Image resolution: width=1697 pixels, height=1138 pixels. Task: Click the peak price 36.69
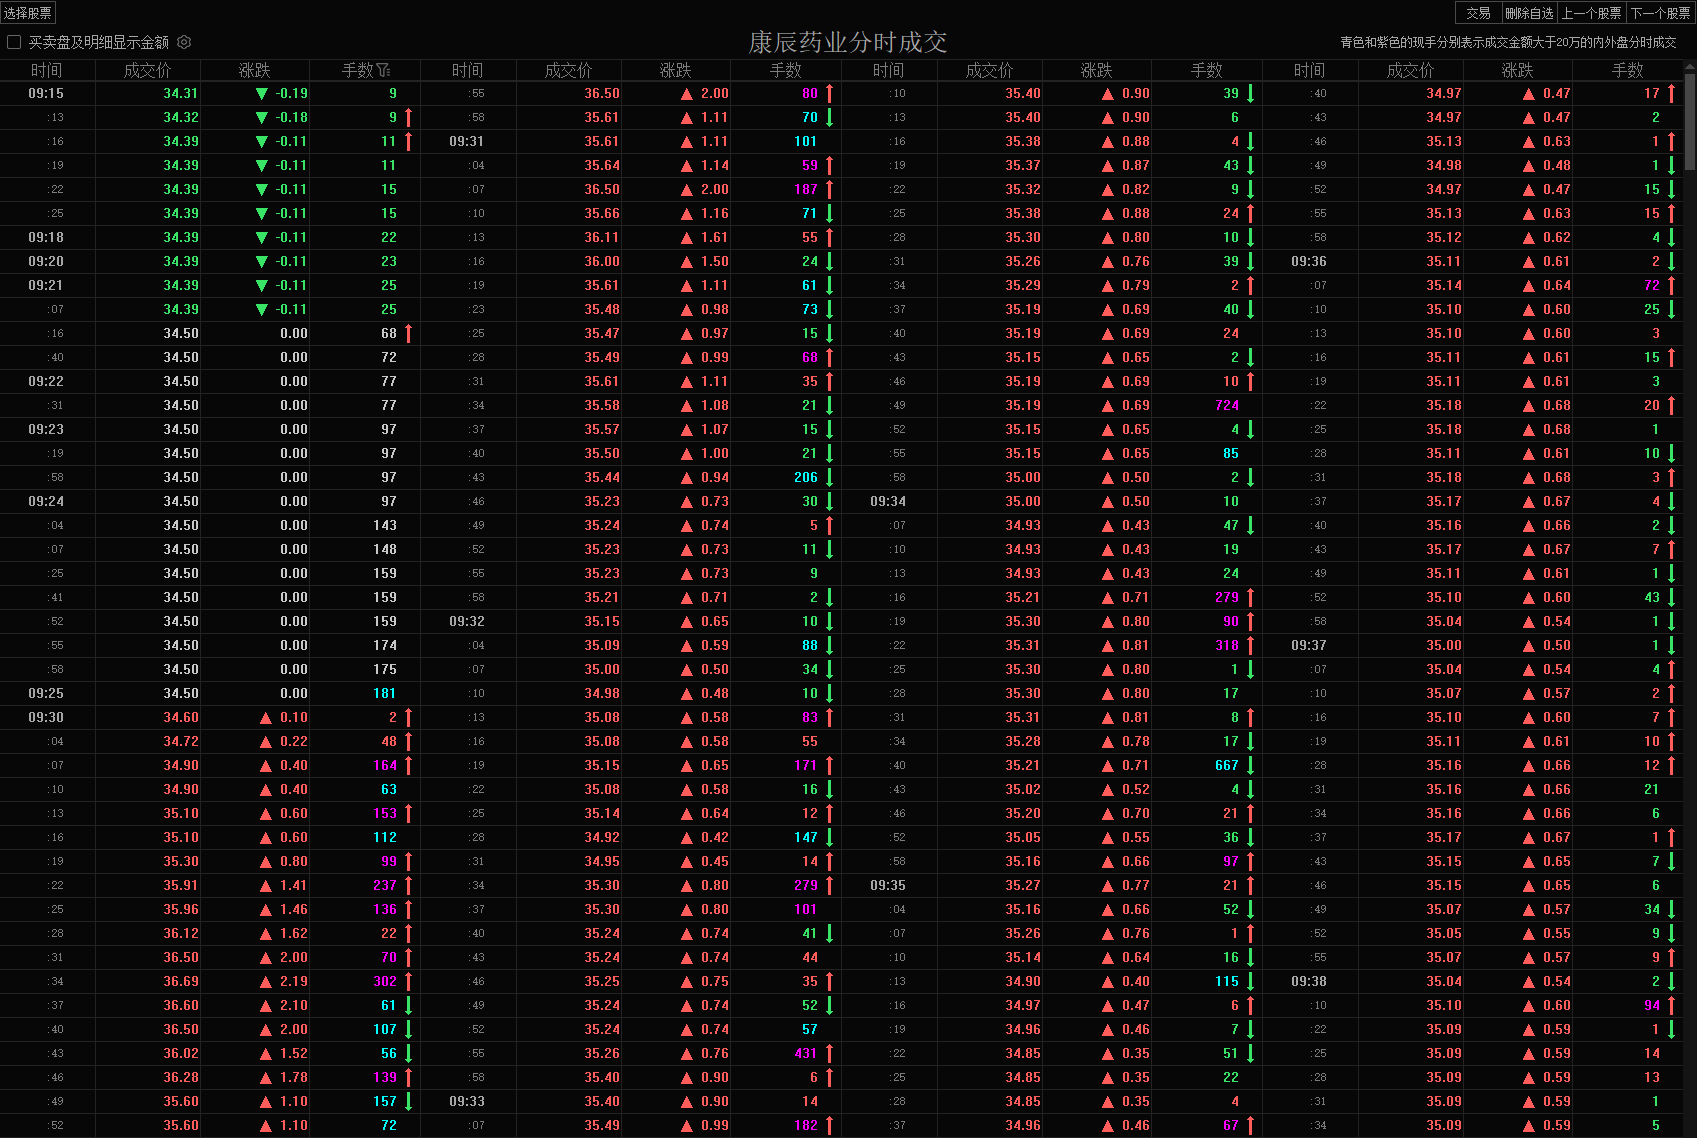coord(181,981)
